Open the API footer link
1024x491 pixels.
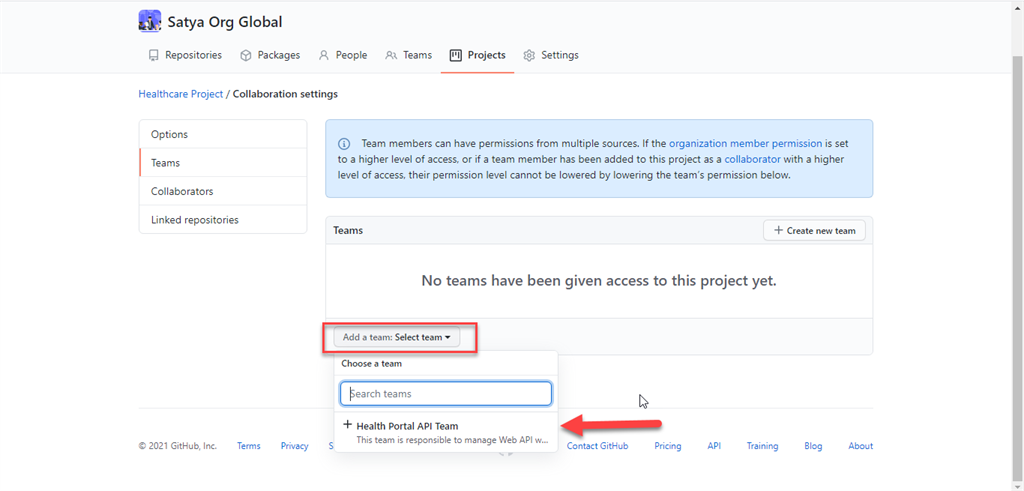(x=714, y=446)
